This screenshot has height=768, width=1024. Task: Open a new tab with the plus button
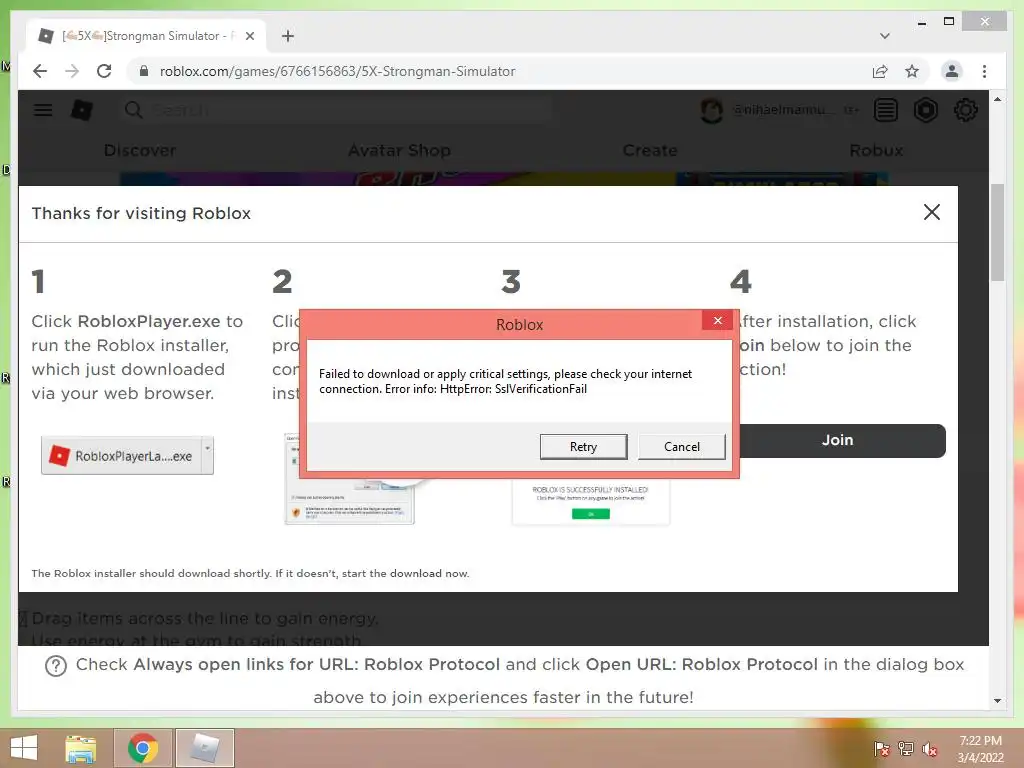point(288,36)
